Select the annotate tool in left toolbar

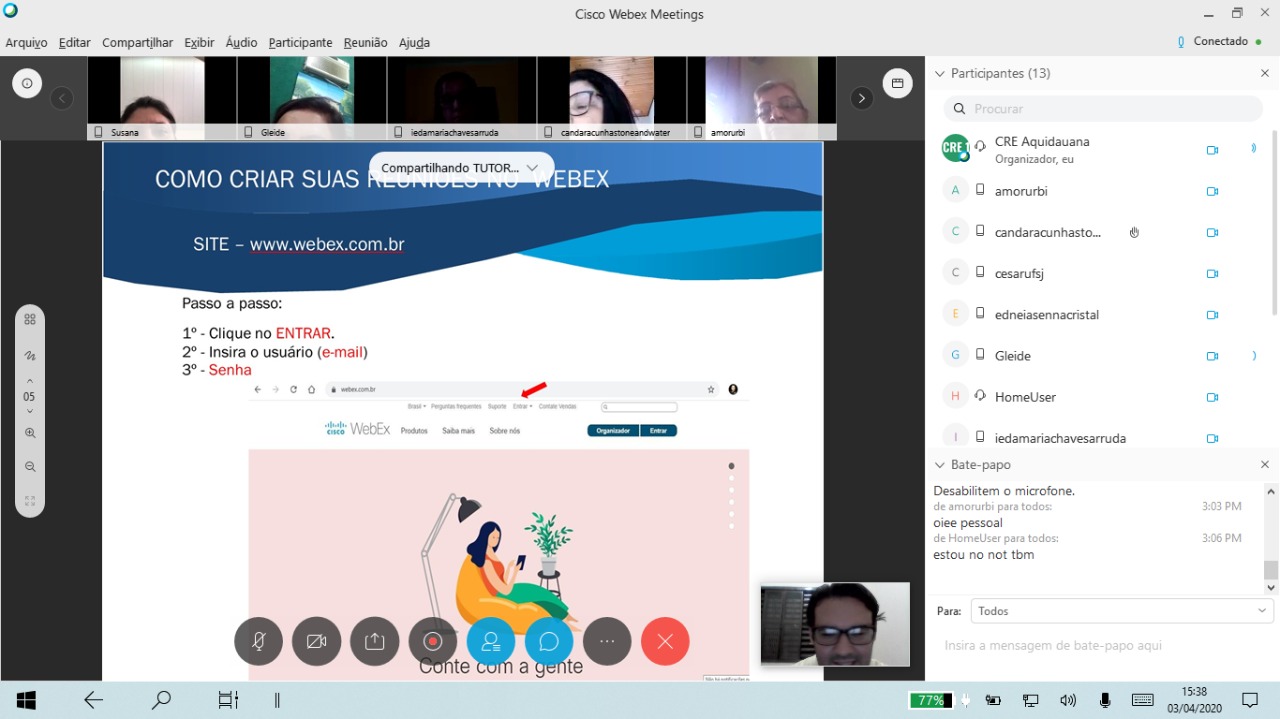click(30, 355)
